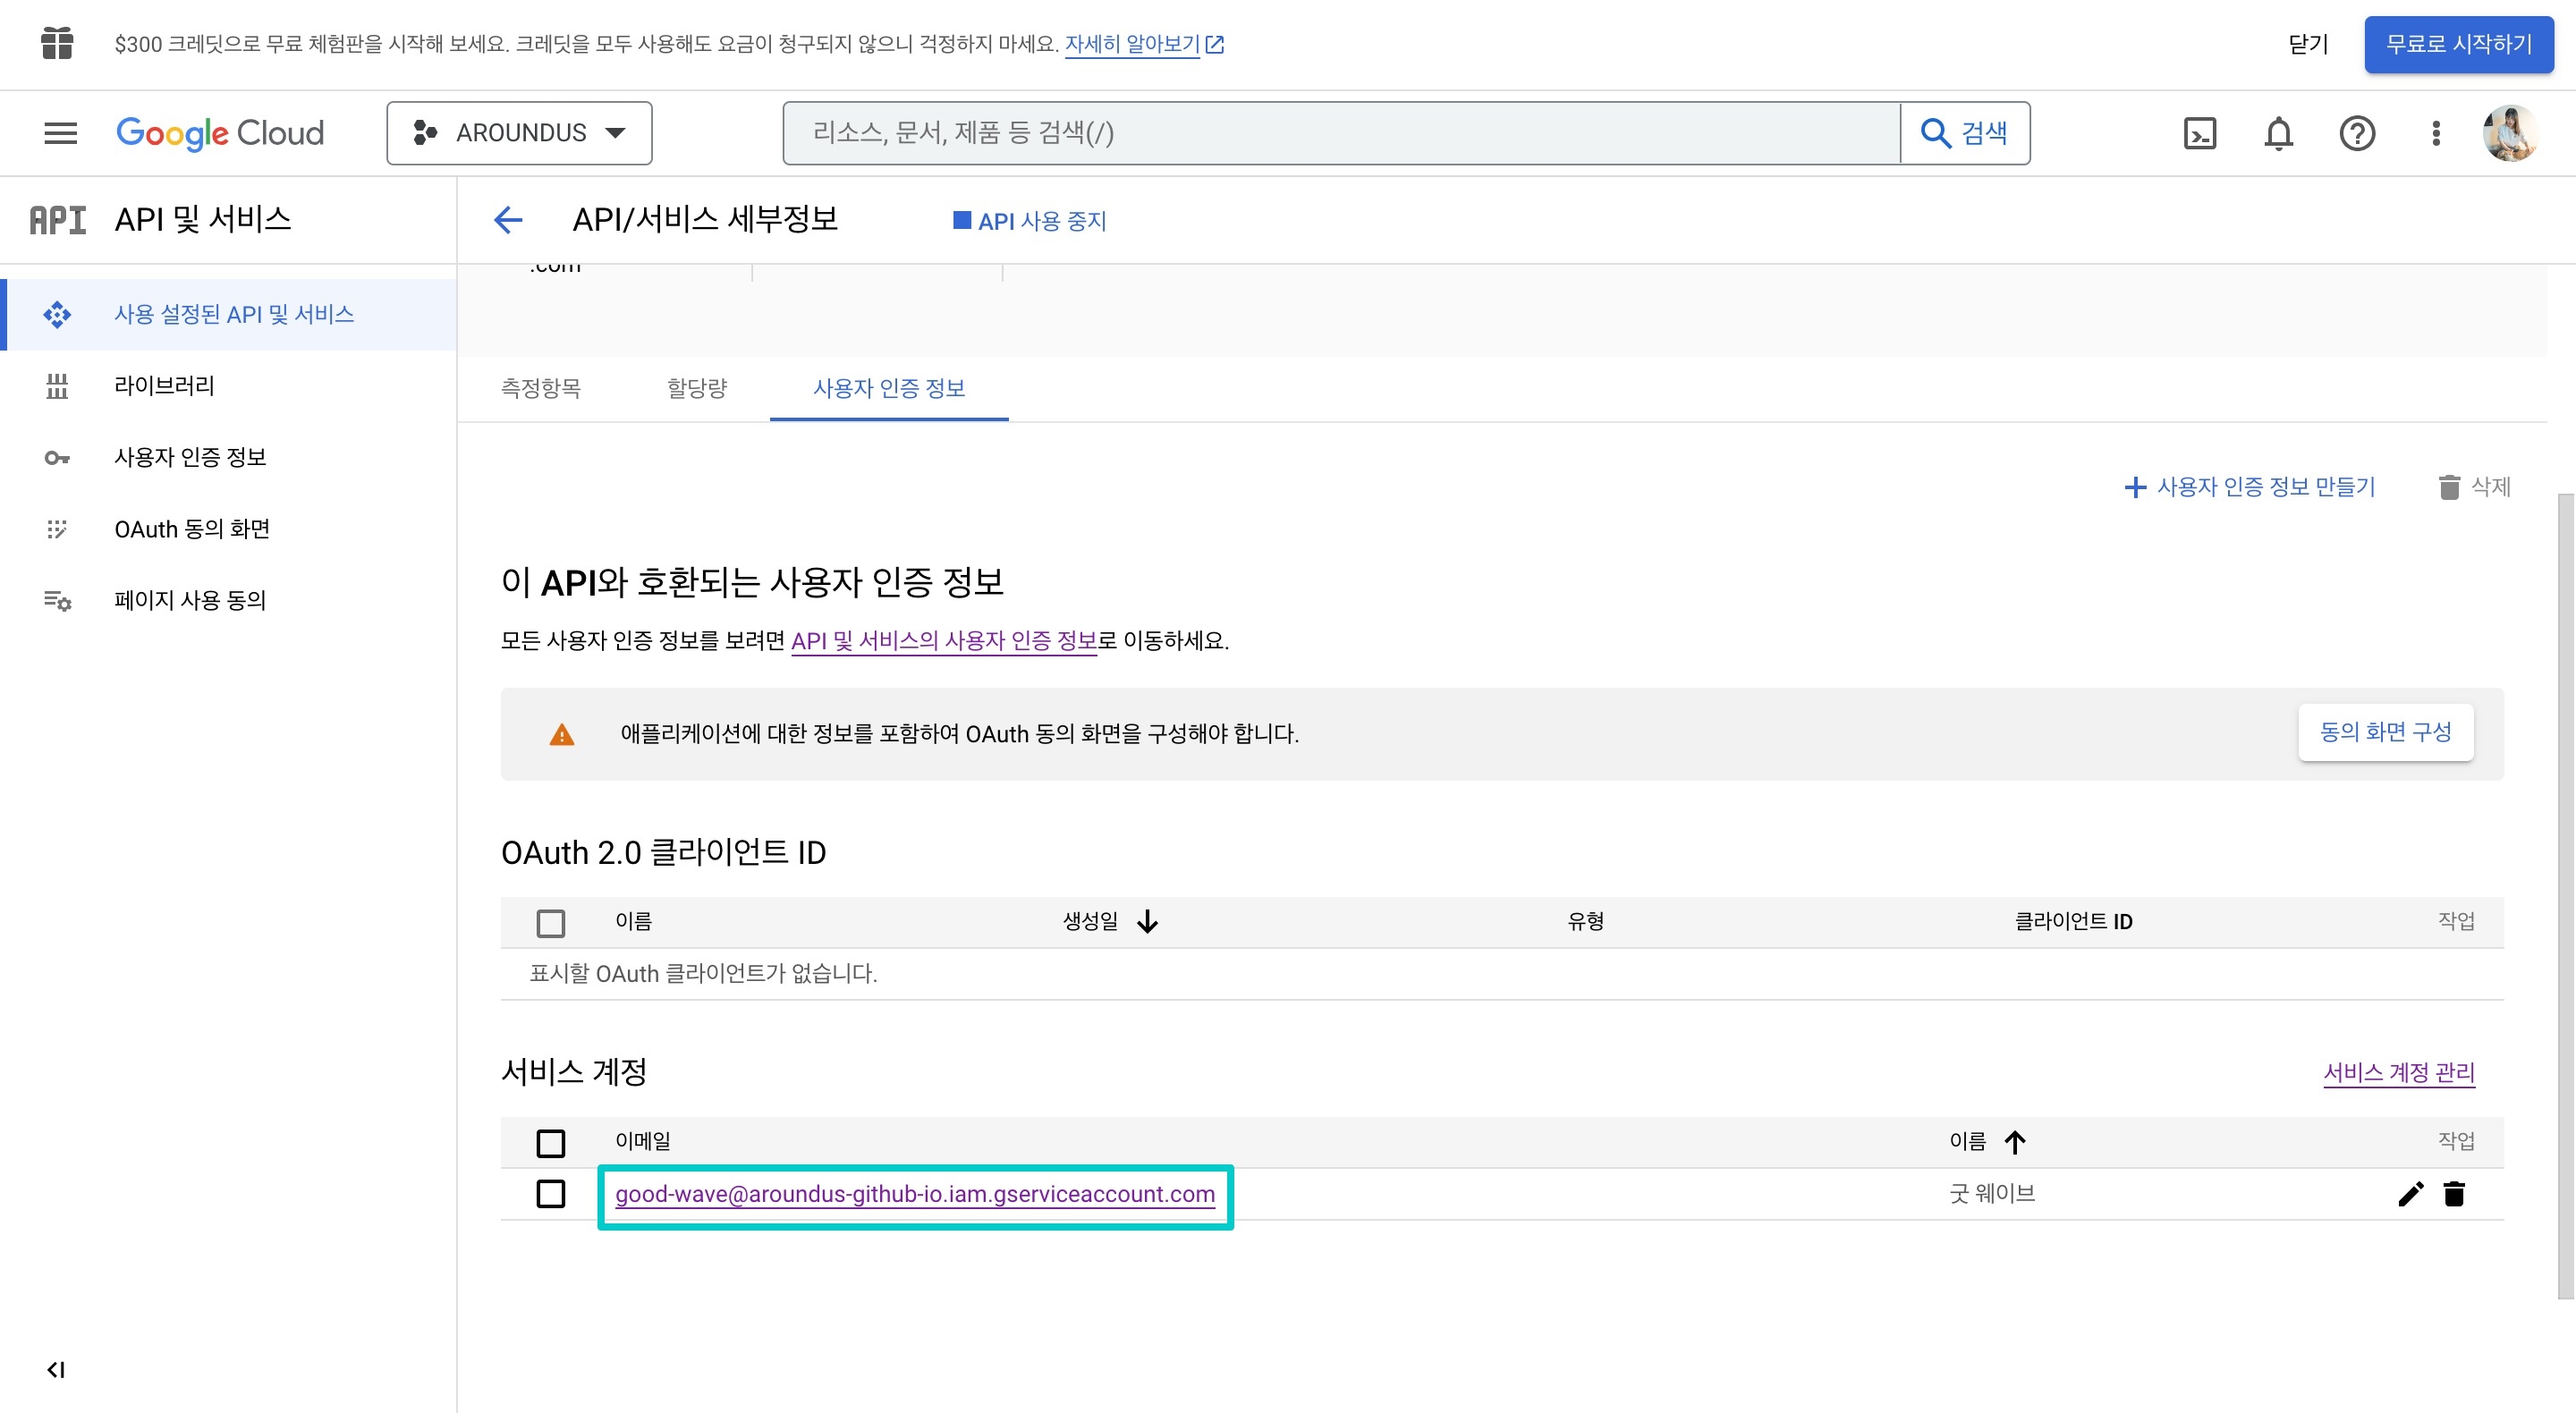Check the good-wave service account row checkbox
Viewport: 2576px width, 1413px height.
[x=551, y=1194]
